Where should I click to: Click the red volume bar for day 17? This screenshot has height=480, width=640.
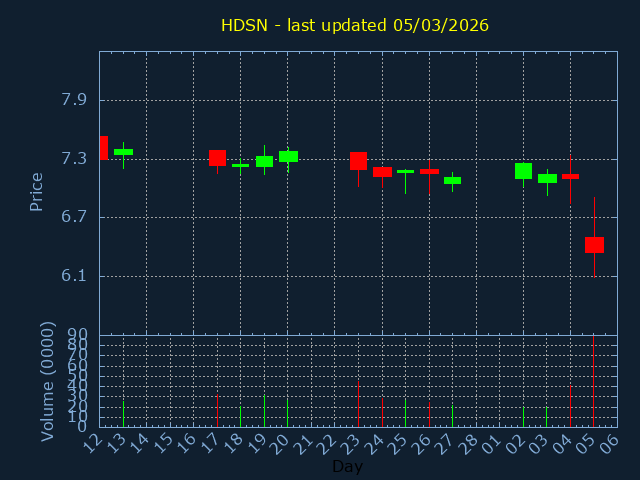218,411
